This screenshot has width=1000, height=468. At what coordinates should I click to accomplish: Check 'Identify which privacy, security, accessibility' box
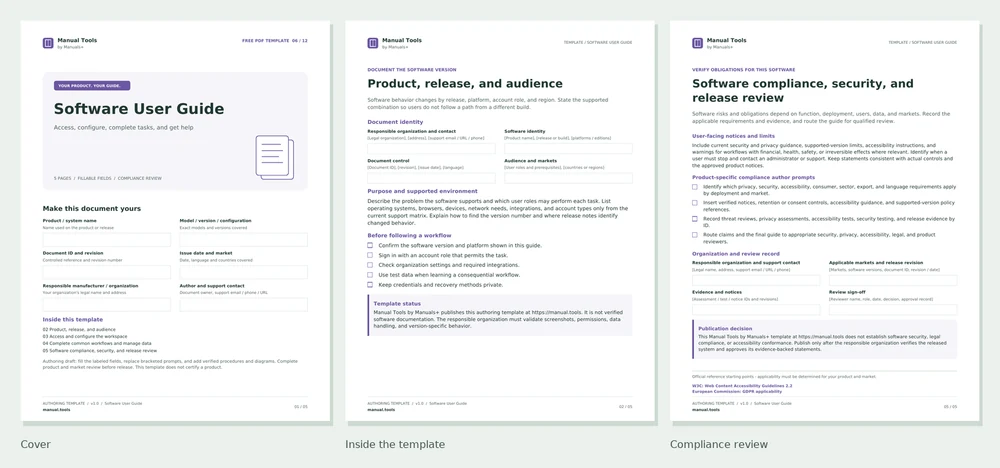(x=695, y=187)
